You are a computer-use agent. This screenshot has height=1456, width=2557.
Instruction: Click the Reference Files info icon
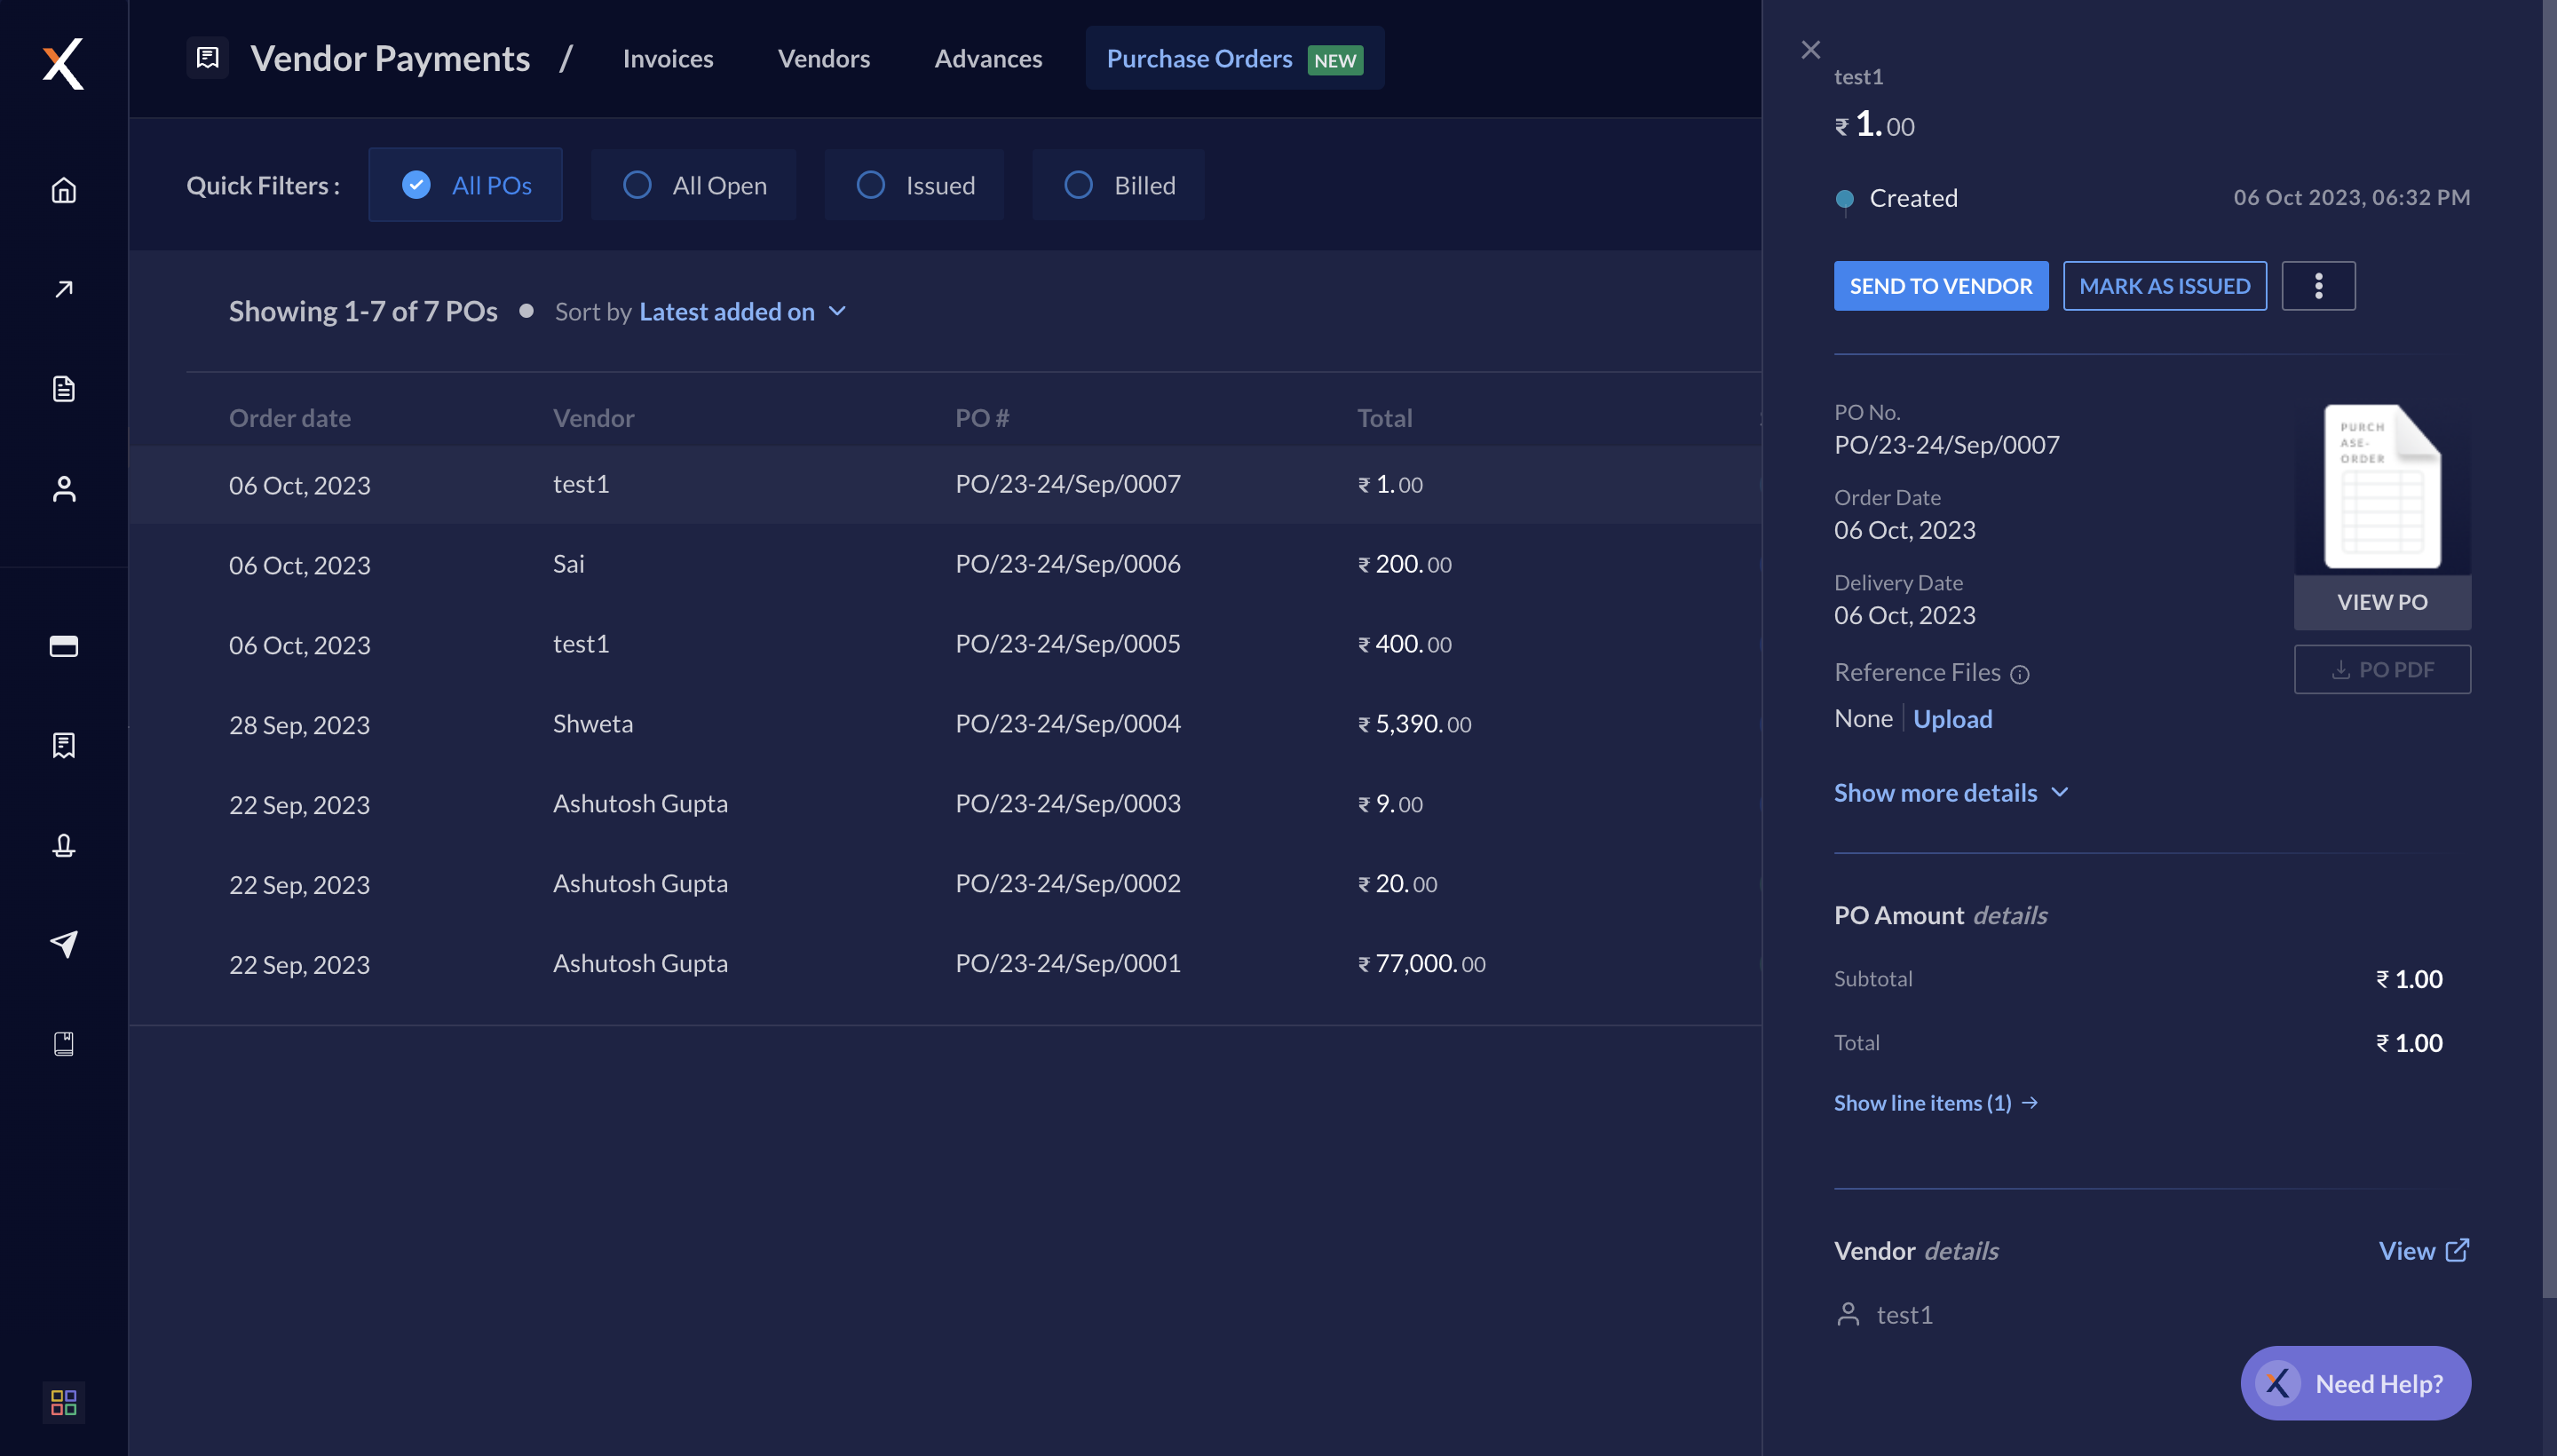2019,674
